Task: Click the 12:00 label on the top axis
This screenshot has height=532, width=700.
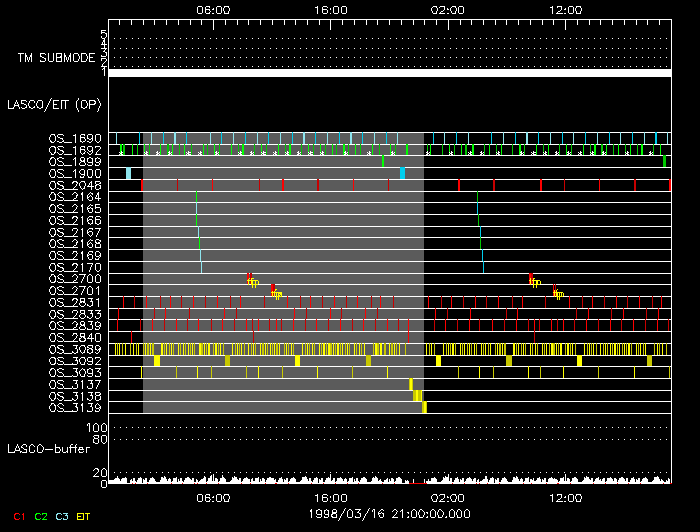Action: pos(566,10)
